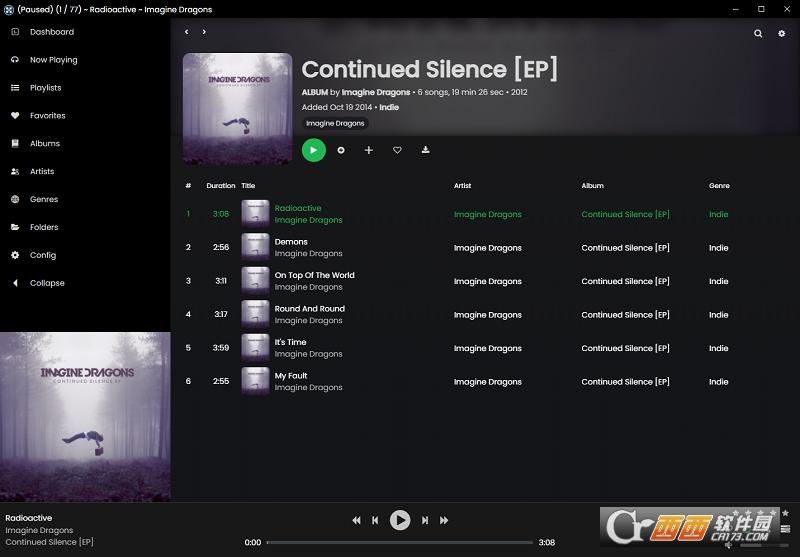
Task: Download the album with download icon
Action: pos(426,150)
